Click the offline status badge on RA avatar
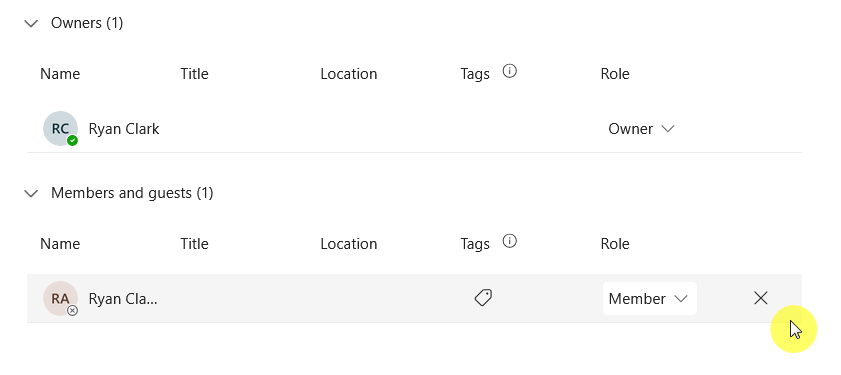Screen dimensions: 841x375 72,311
